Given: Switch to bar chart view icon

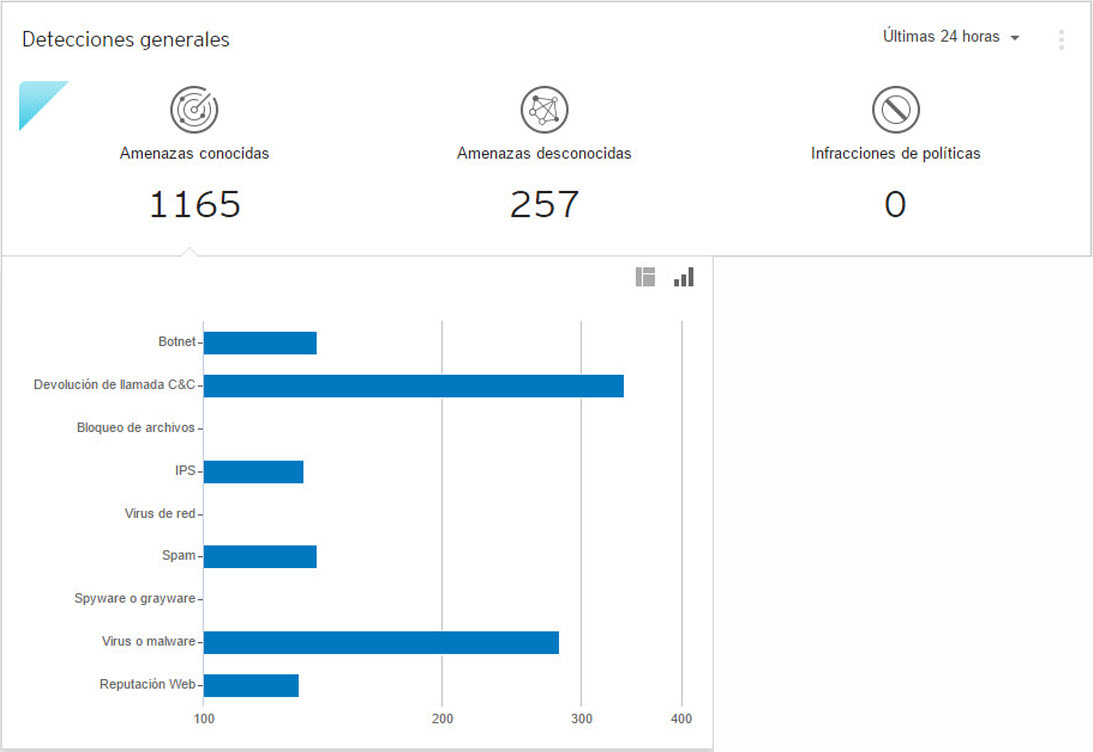Looking at the screenshot, I should click(684, 277).
